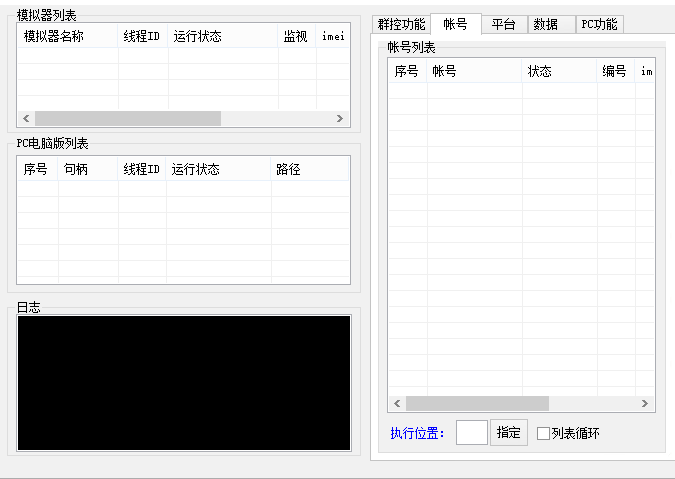The width and height of the screenshot is (675, 479).
Task: Click 监视 column header in emulator list
Action: pos(296,37)
